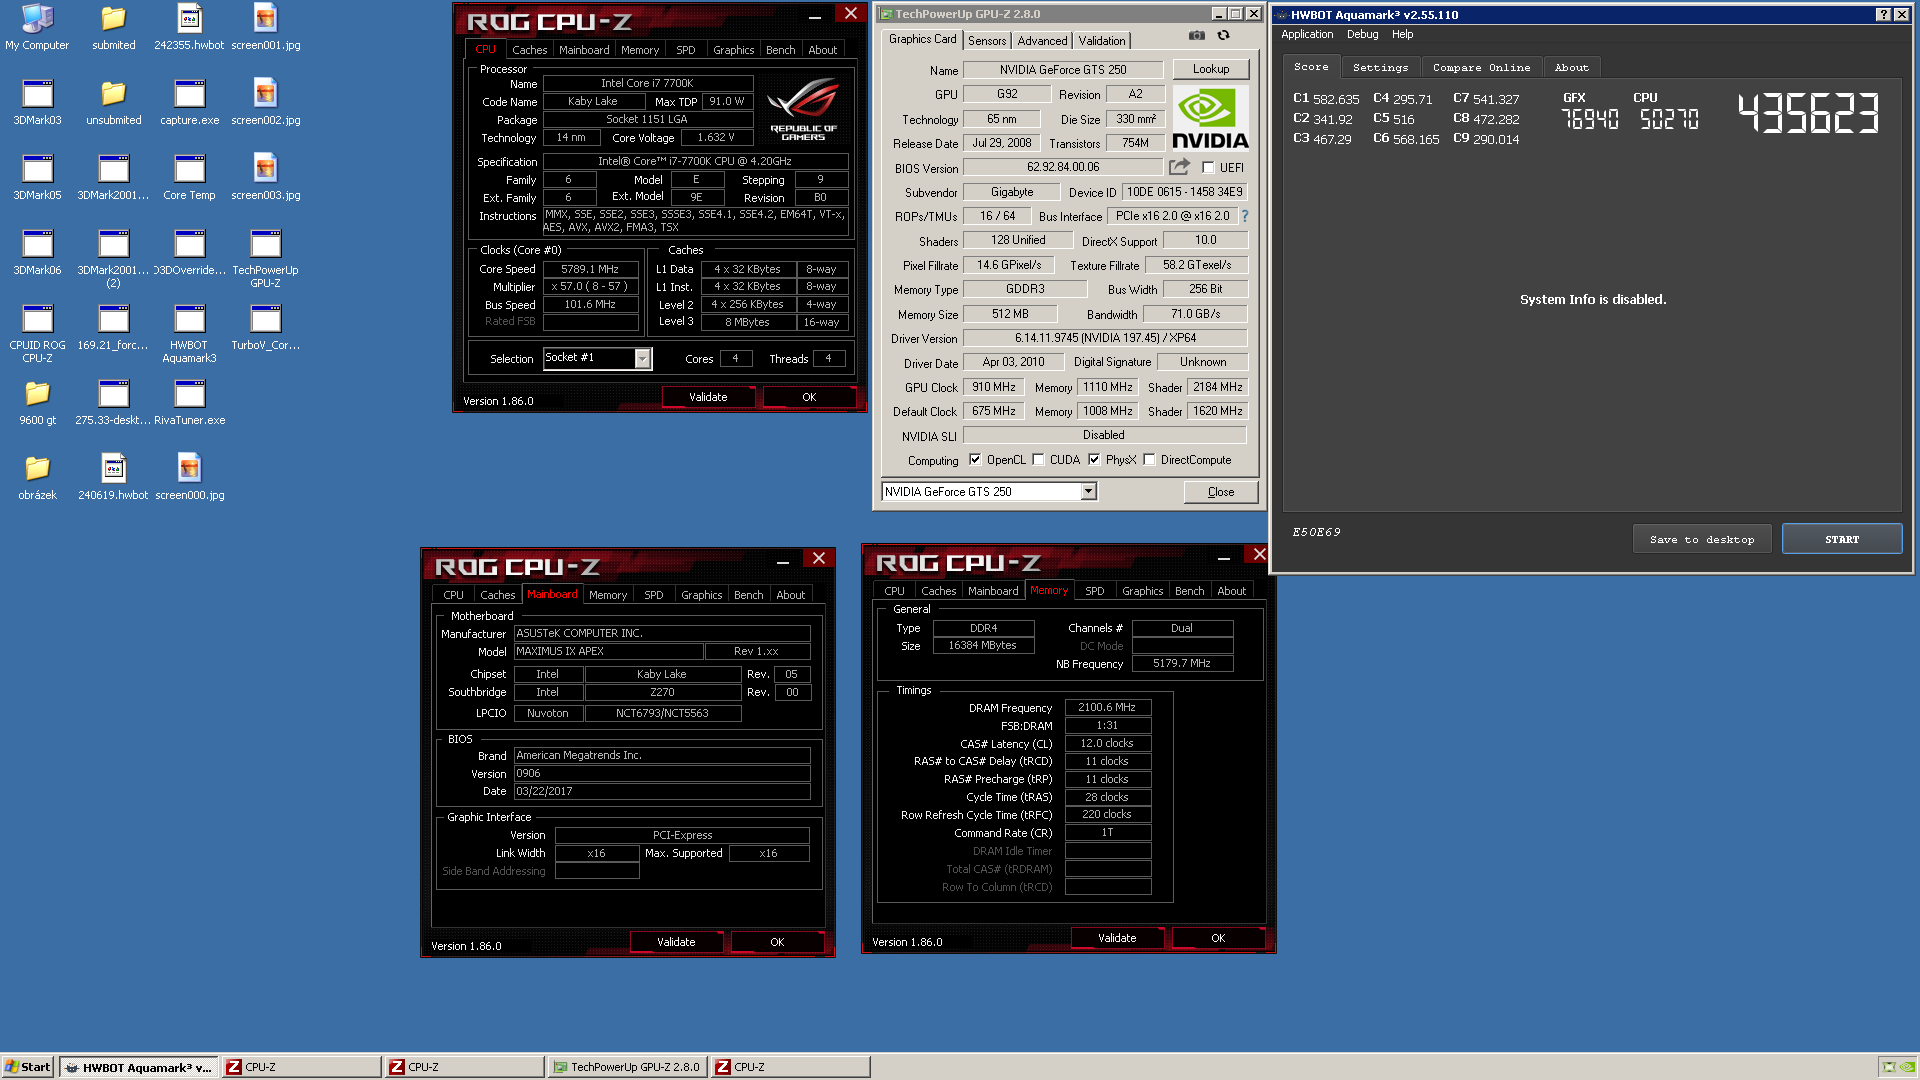Click the Windows Start button
This screenshot has height=1080, width=1920.
point(28,1067)
